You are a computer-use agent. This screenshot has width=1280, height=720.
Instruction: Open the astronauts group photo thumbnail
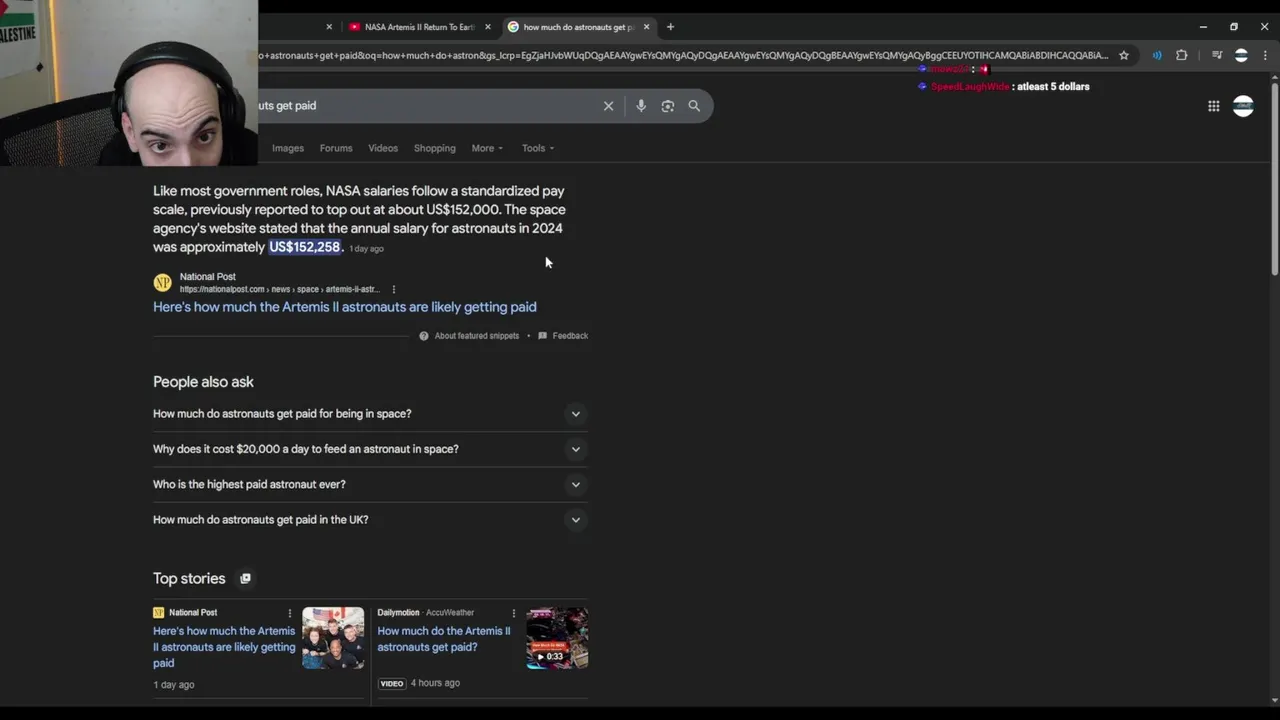pyautogui.click(x=333, y=638)
